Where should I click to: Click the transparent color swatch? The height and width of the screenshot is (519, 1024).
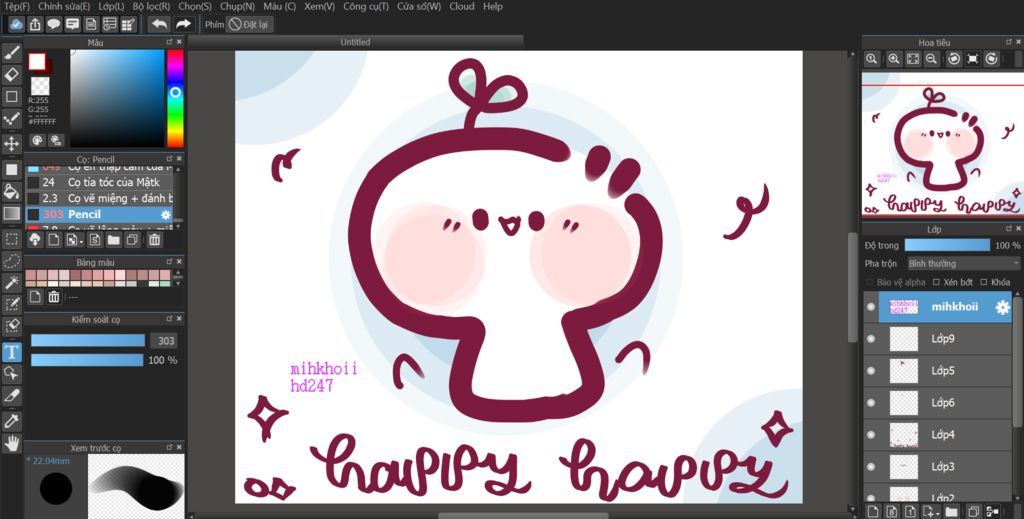pyautogui.click(x=40, y=86)
